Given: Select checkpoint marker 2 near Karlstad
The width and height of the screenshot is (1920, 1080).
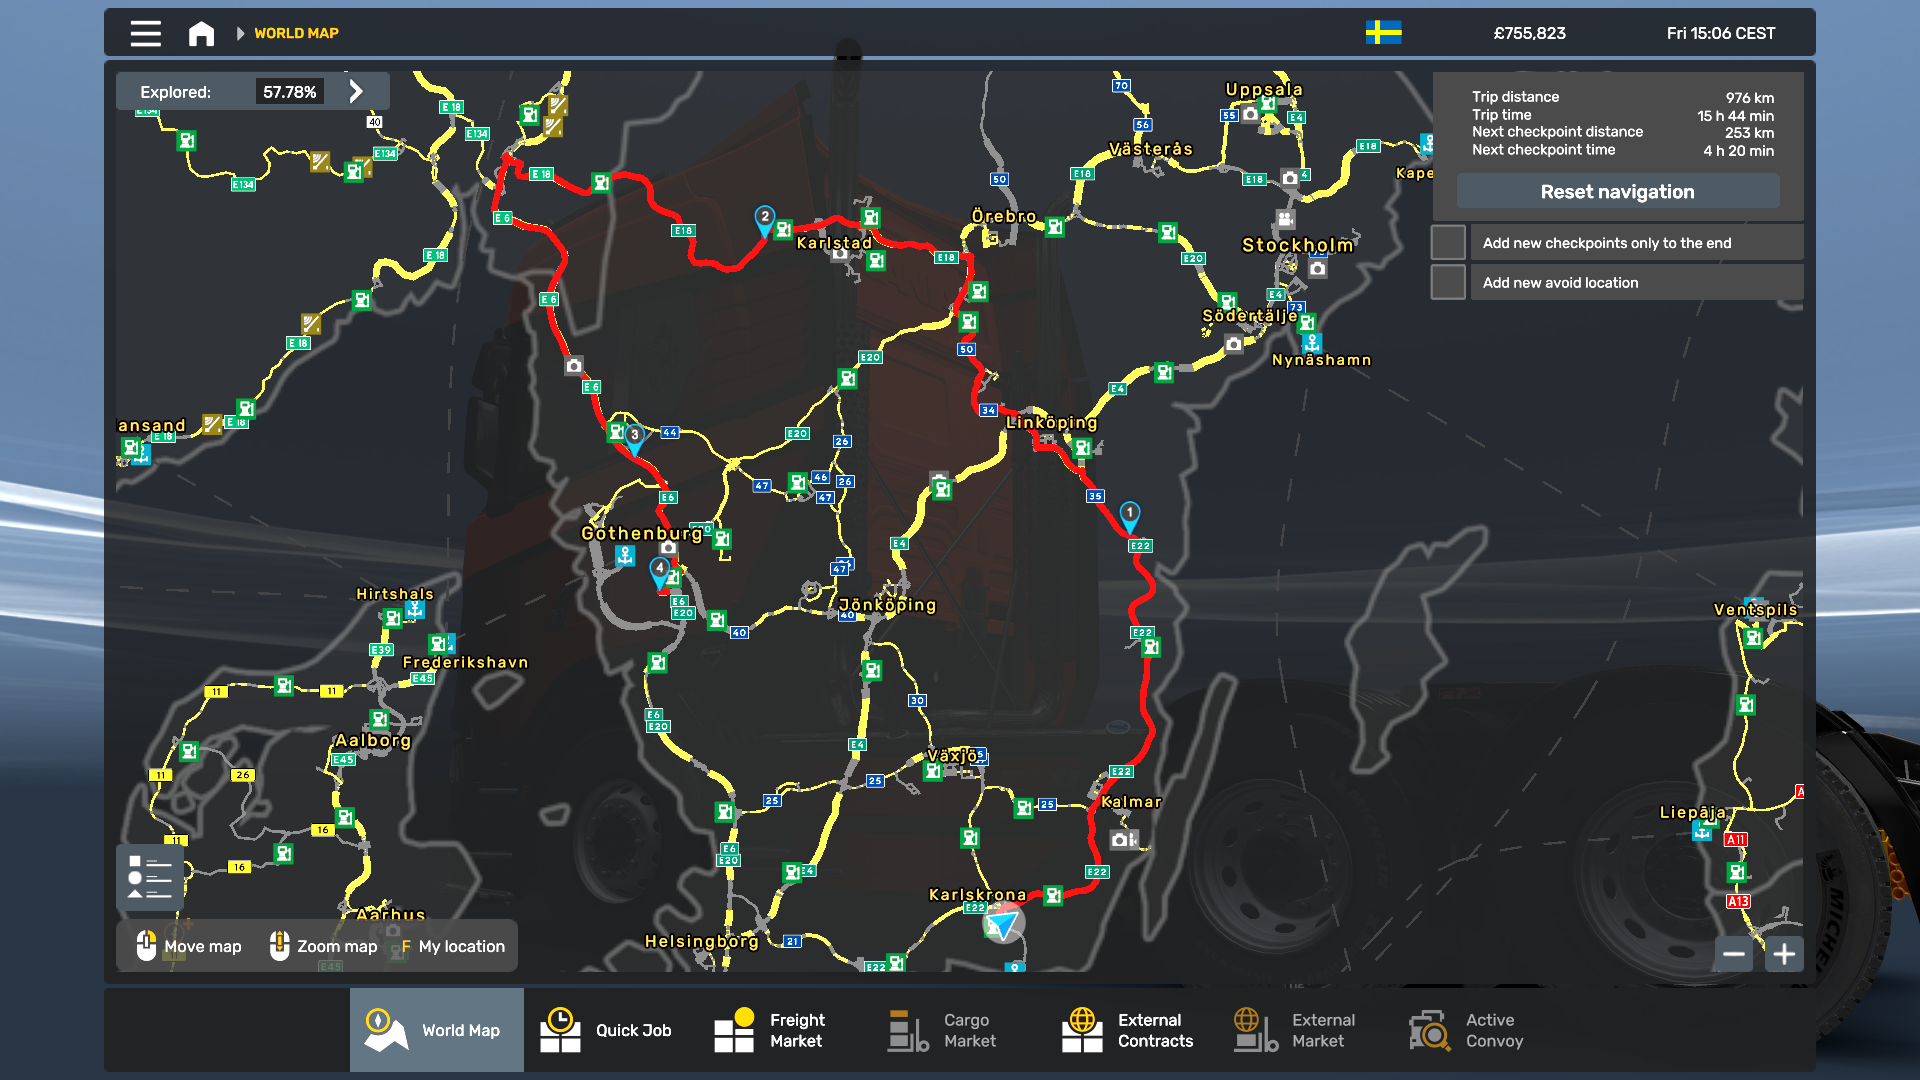Looking at the screenshot, I should pos(765,221).
